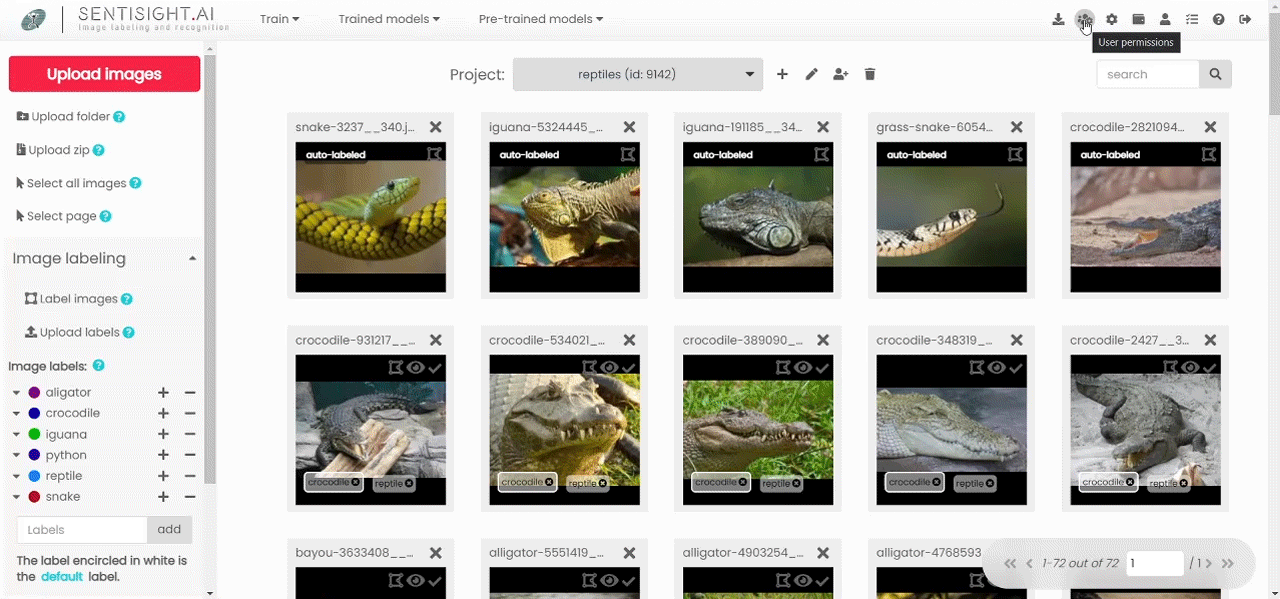Share project via add-user icon
Viewport: 1280px width, 599px height.
(841, 74)
